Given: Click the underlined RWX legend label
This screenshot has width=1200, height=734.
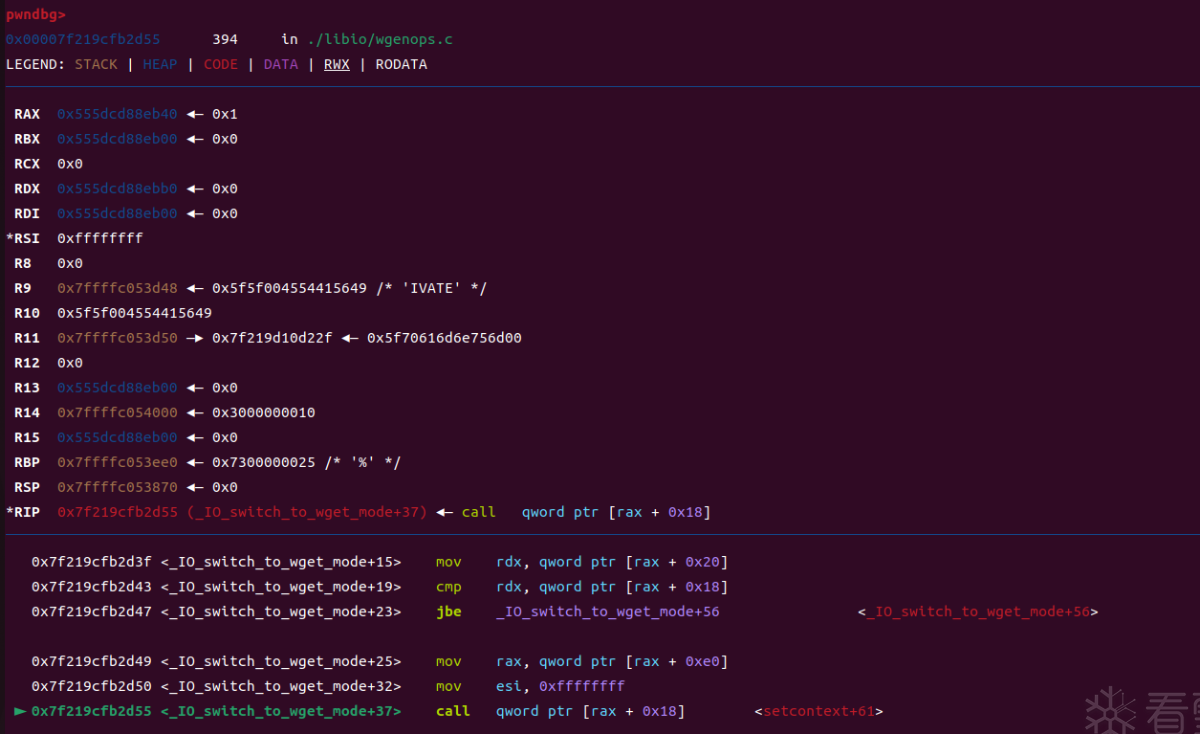Looking at the screenshot, I should [337, 64].
